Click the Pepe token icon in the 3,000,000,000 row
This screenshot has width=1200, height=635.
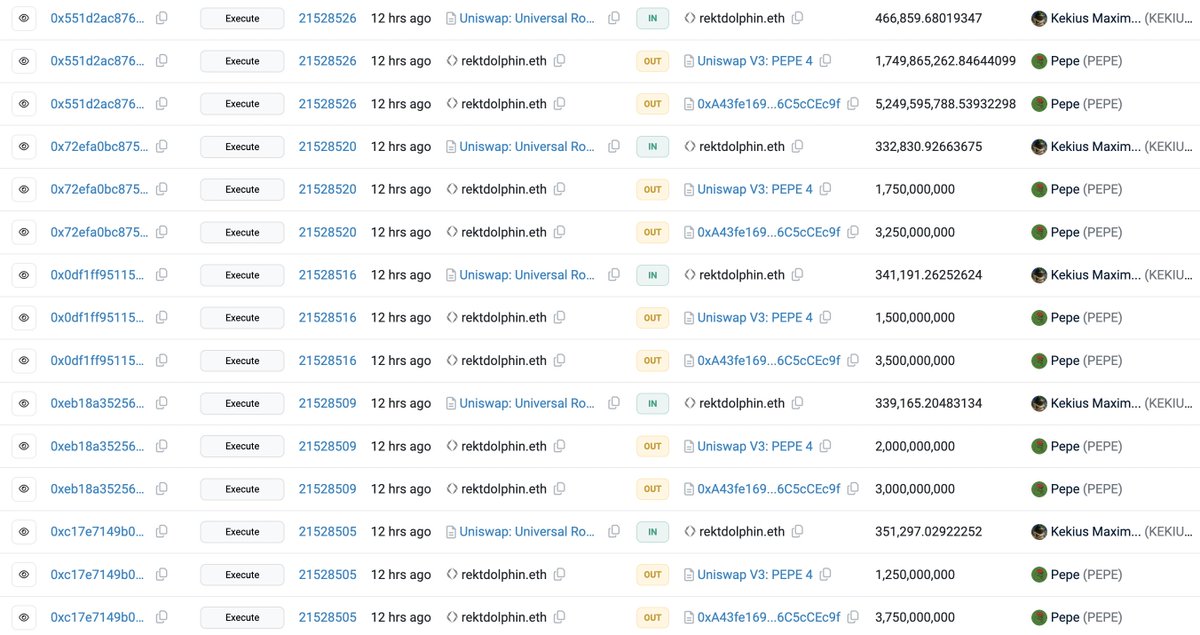pos(1039,489)
